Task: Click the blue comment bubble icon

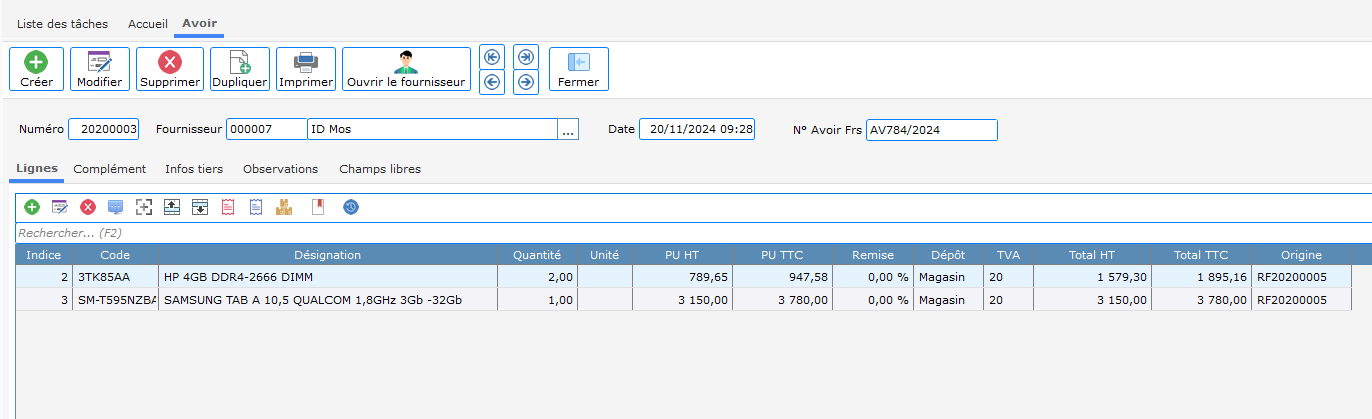Action: [x=116, y=207]
